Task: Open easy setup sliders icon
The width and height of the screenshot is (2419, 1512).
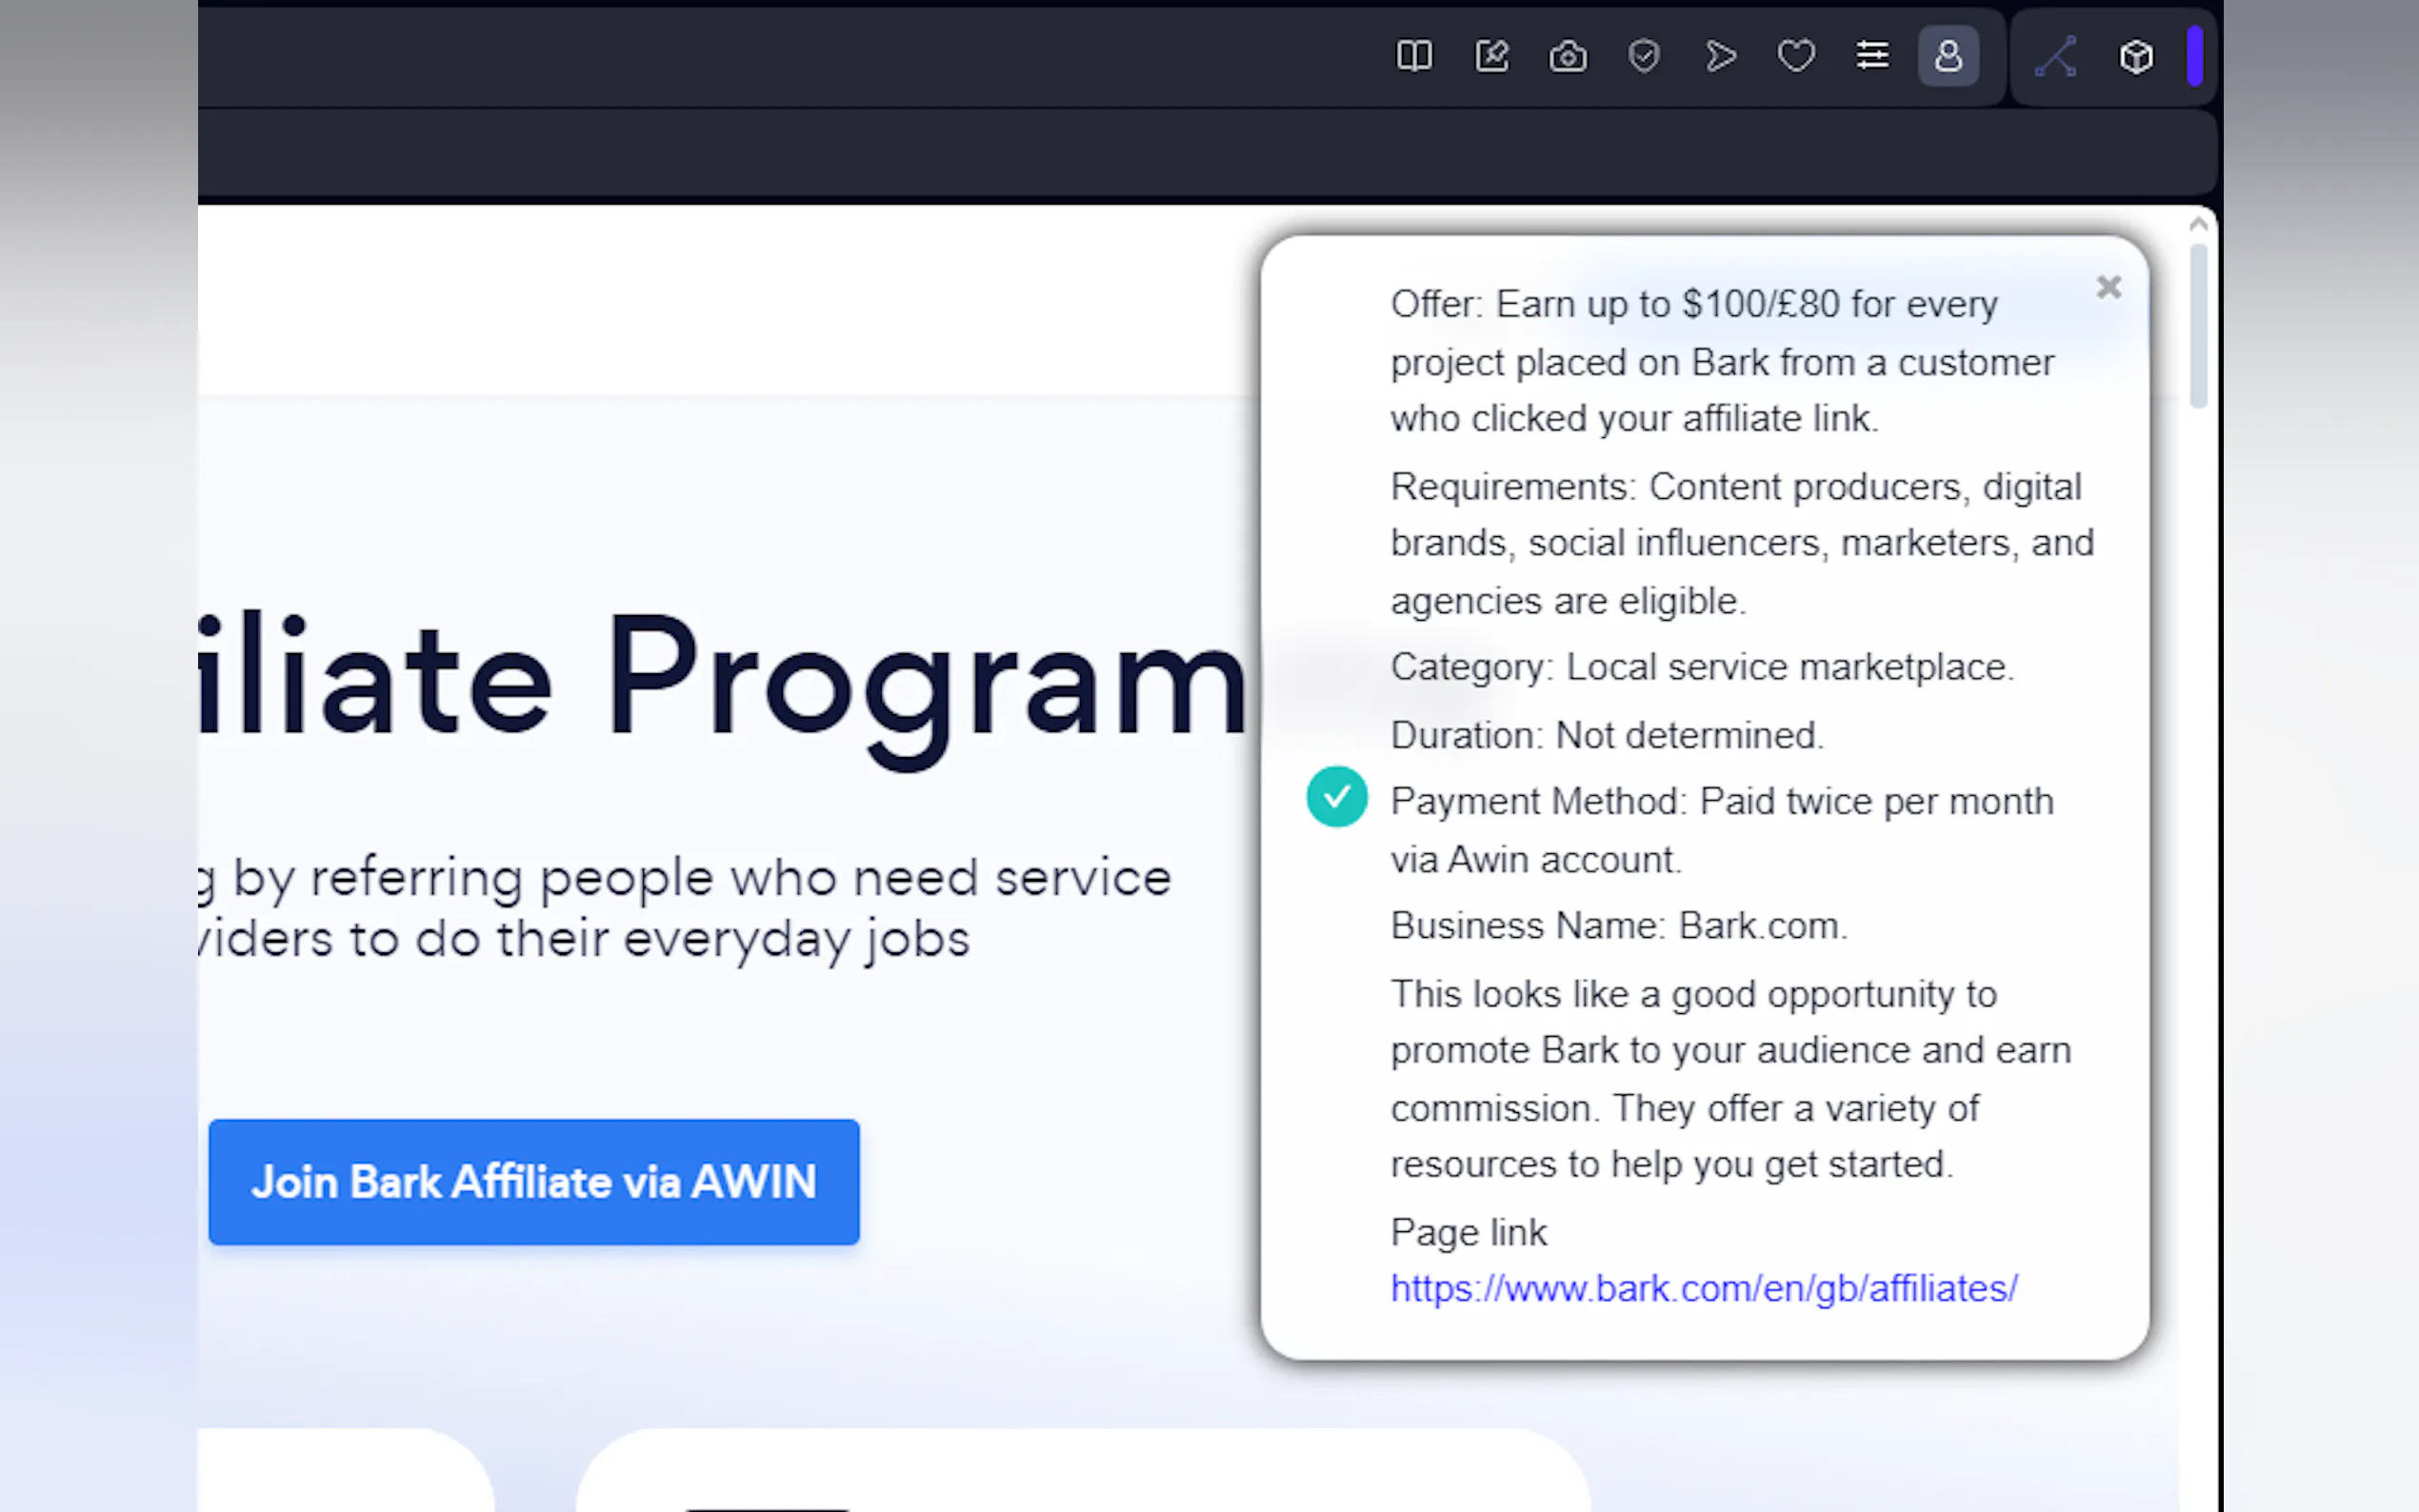Action: pos(1872,56)
